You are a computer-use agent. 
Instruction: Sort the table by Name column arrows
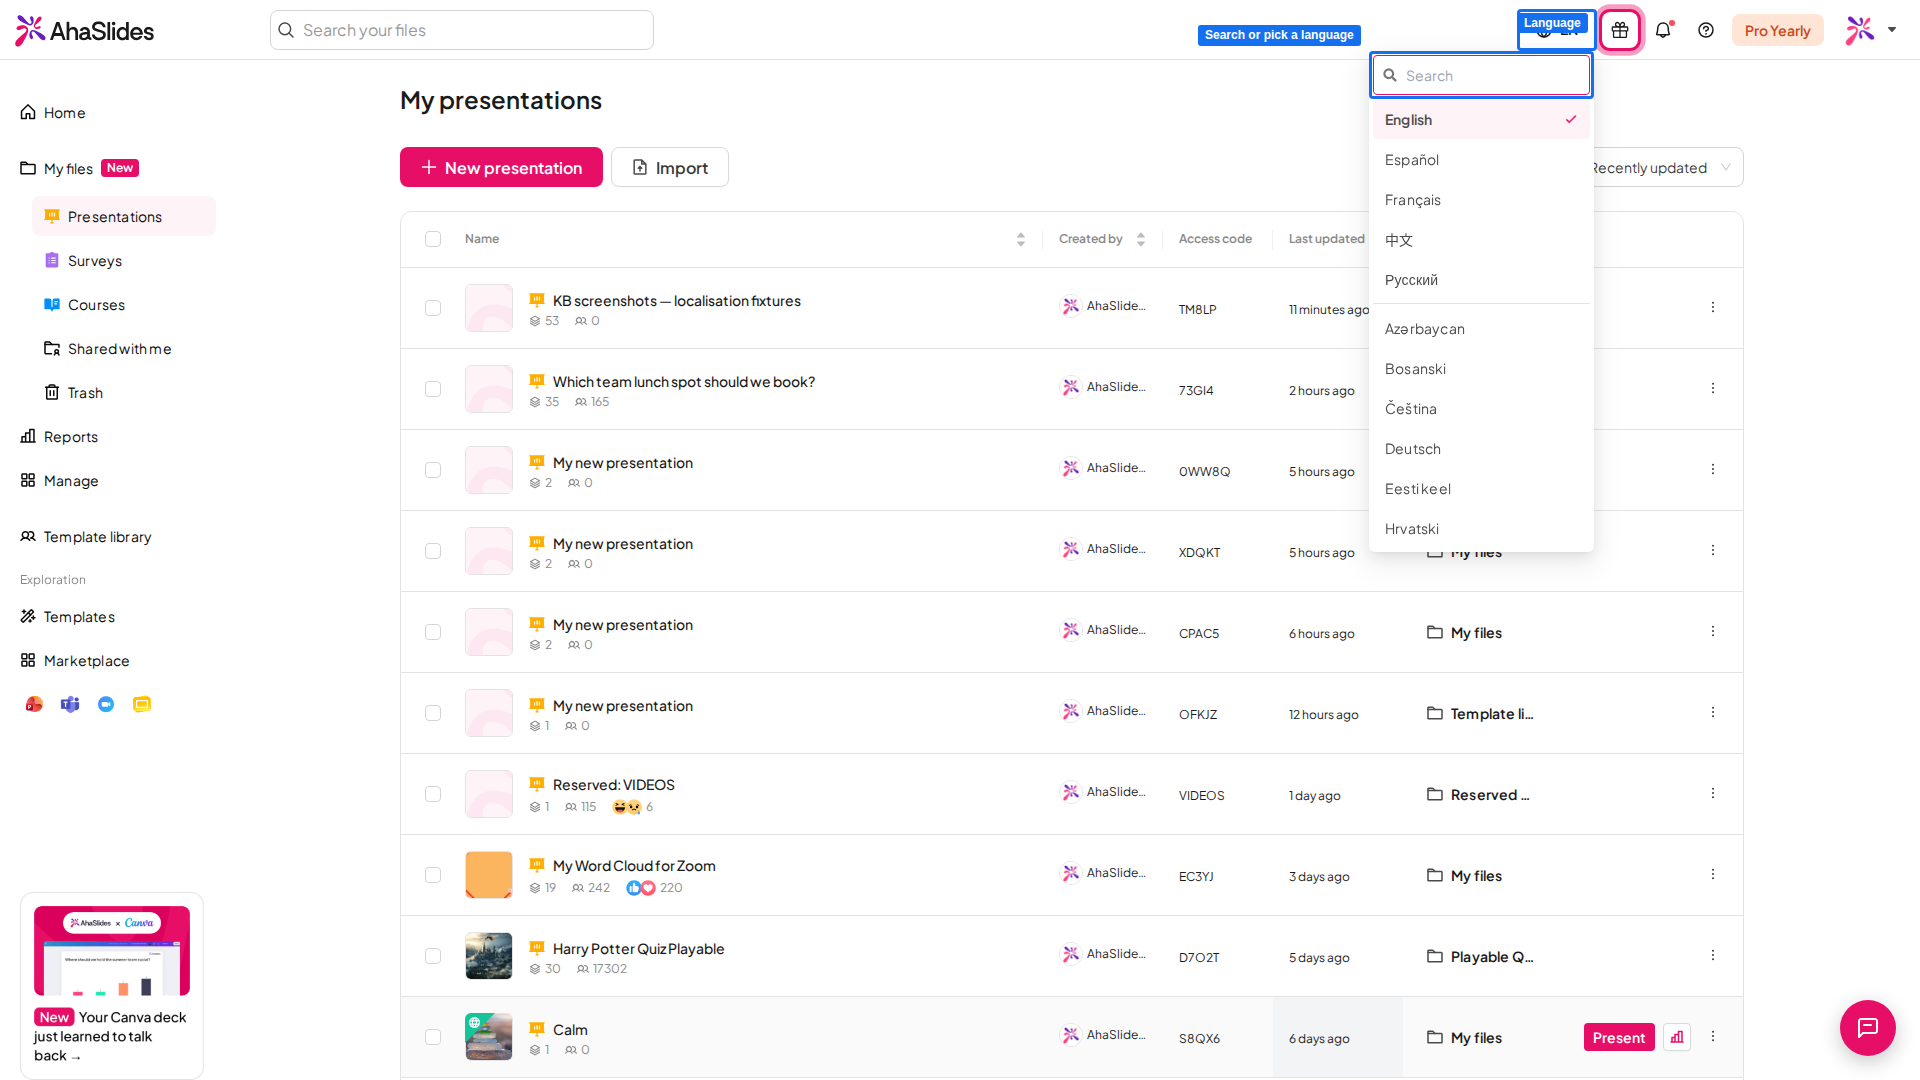click(1020, 239)
